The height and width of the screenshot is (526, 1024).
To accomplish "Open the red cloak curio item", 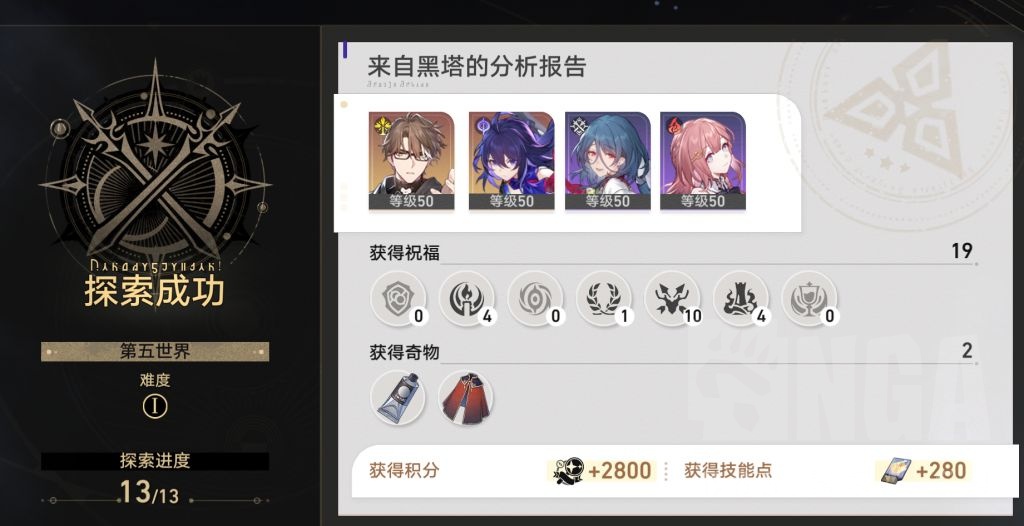I will click(466, 397).
